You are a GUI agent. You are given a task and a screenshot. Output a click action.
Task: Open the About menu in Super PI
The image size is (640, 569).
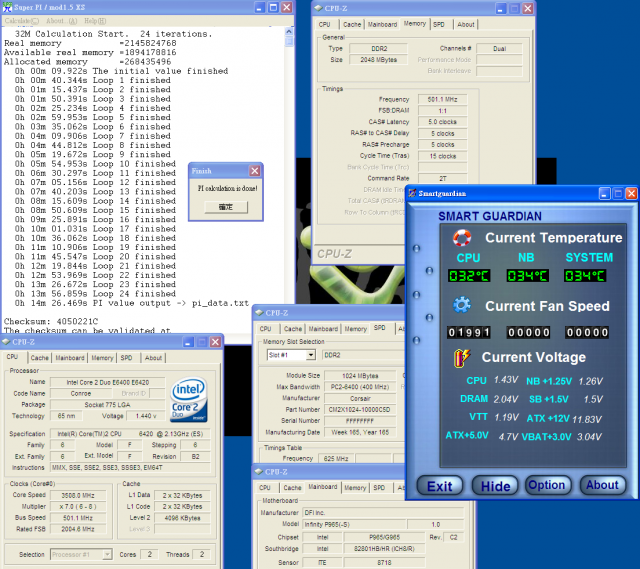pos(62,21)
